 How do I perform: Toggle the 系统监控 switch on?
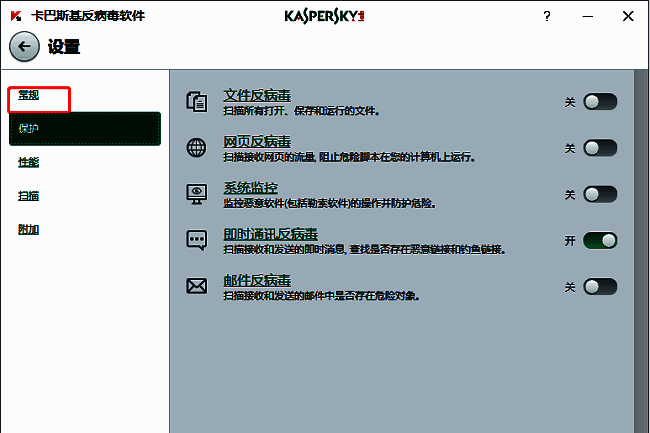(600, 194)
